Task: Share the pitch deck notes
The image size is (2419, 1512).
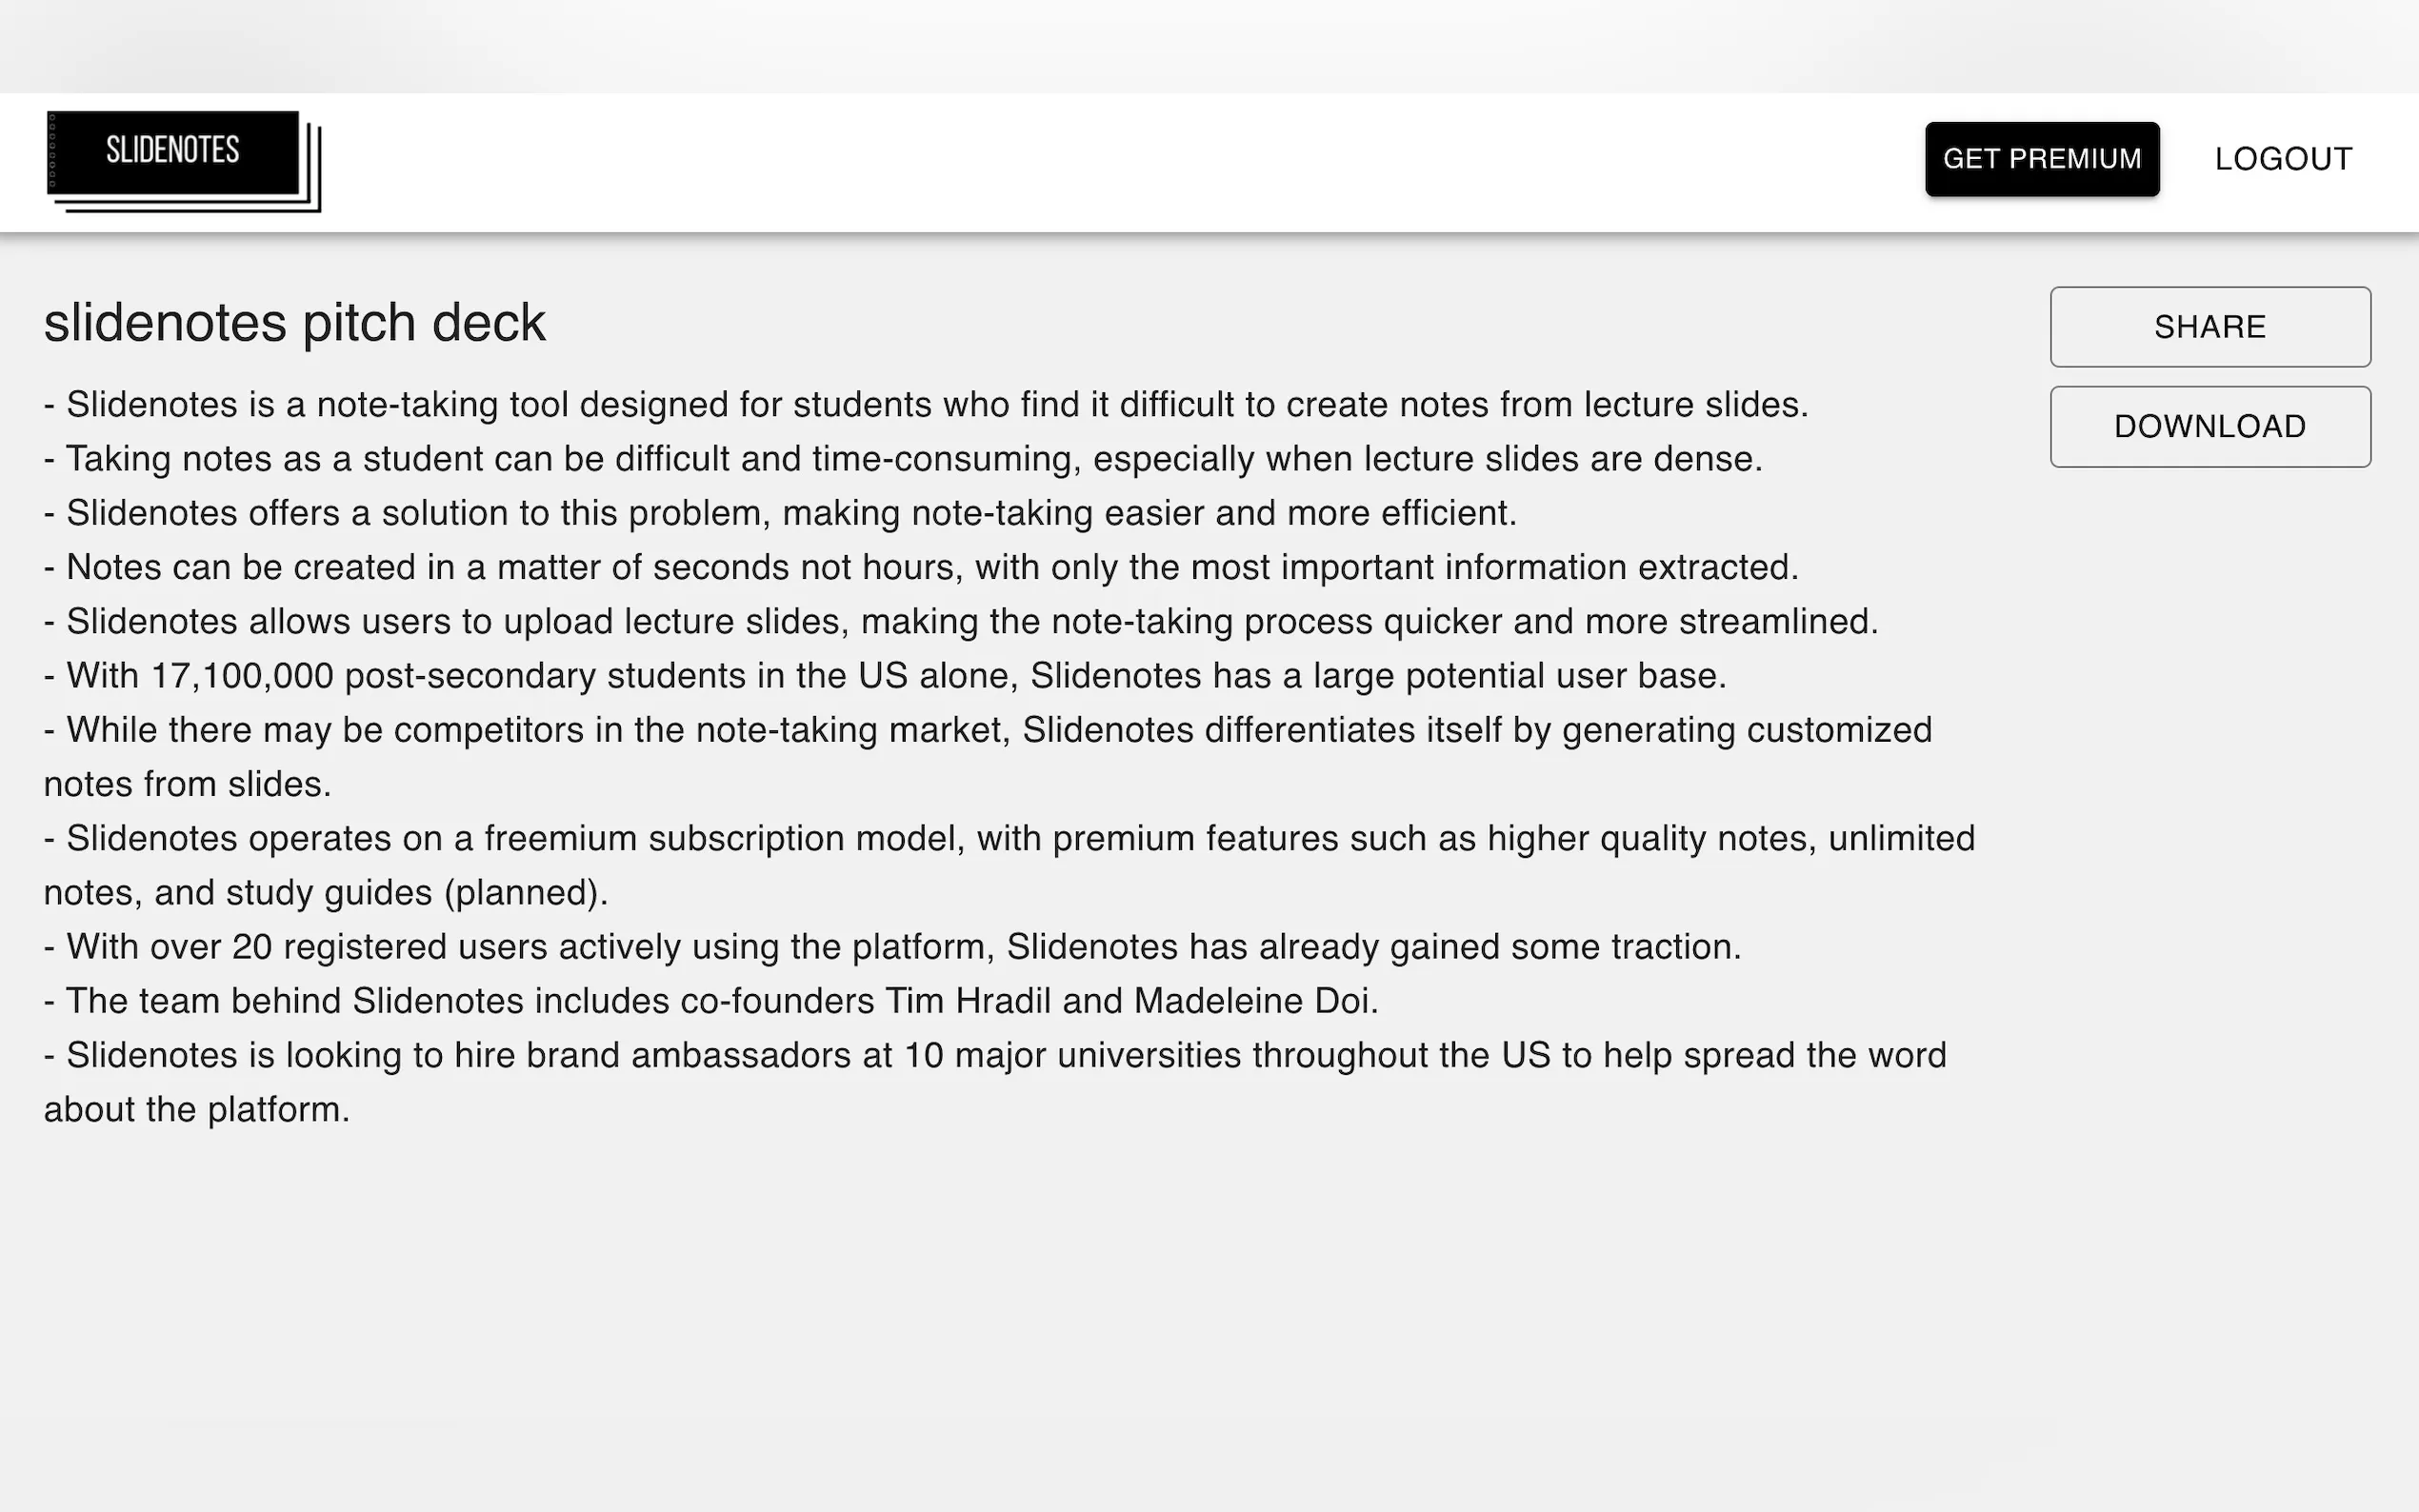Action: click(x=2209, y=327)
